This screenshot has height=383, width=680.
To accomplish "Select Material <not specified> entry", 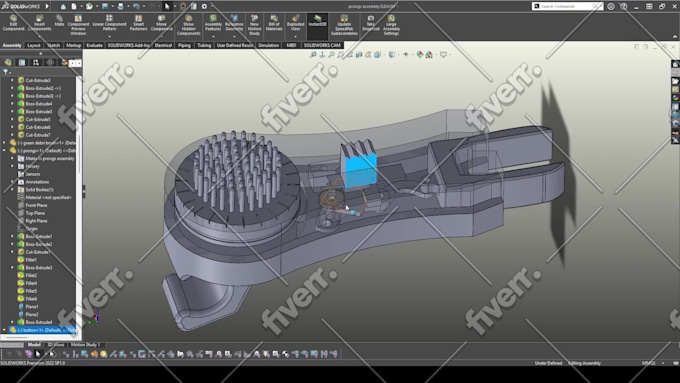I will tap(48, 197).
